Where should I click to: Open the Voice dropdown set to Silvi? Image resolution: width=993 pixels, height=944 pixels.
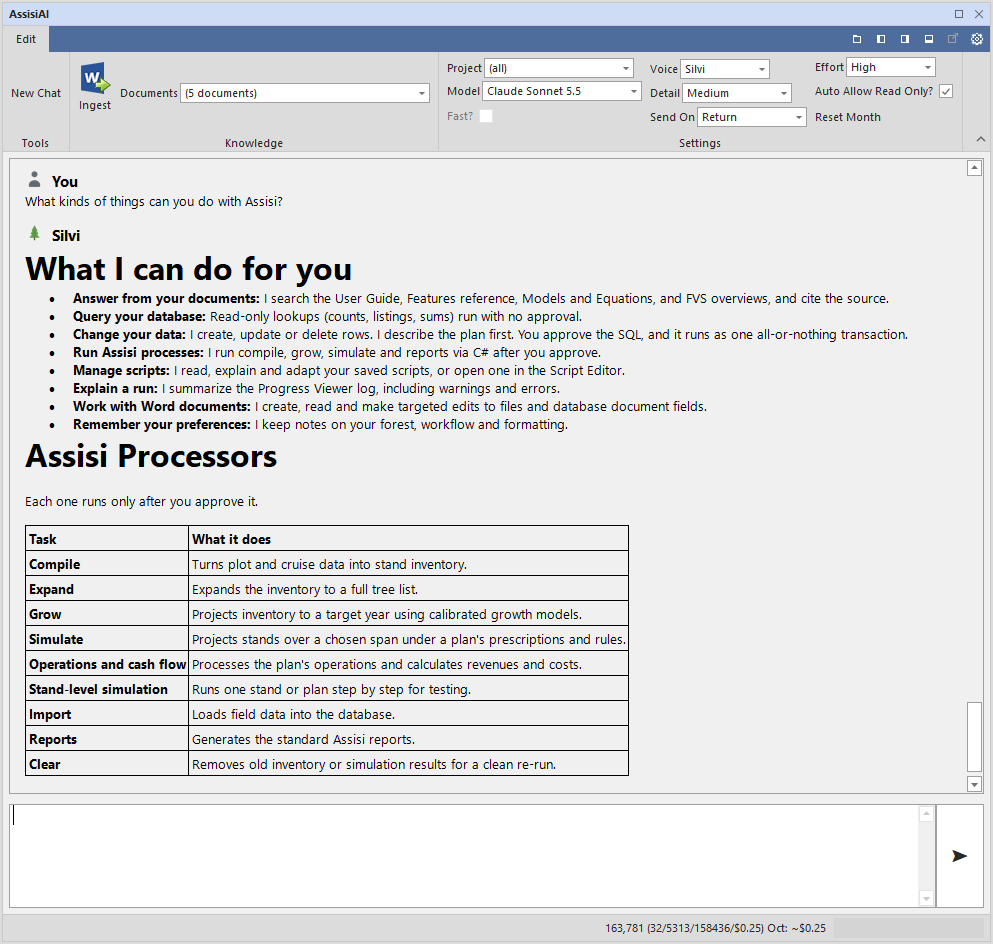coord(725,69)
